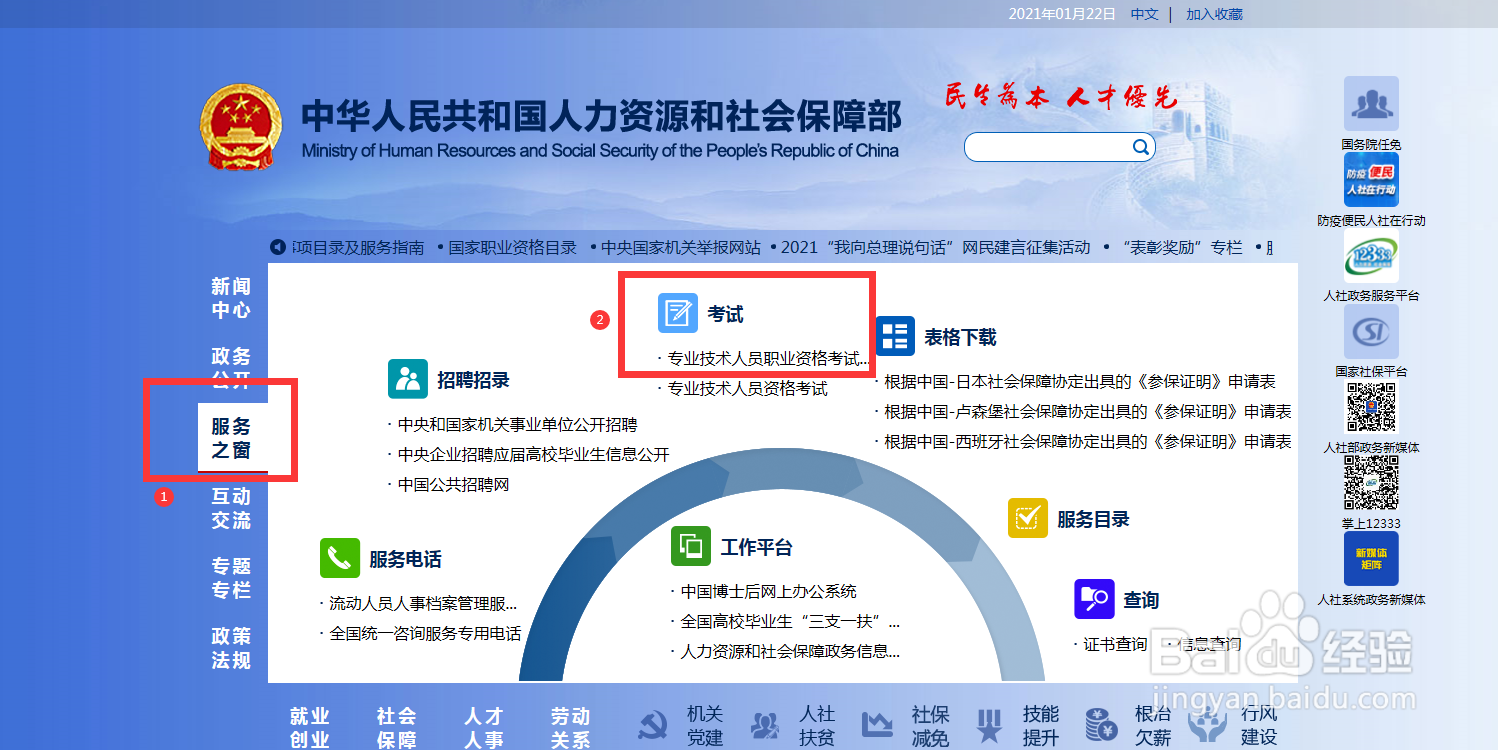Open "我向总理说句话" 网民建言征集活动 link
The width and height of the screenshot is (1498, 750).
point(936,247)
